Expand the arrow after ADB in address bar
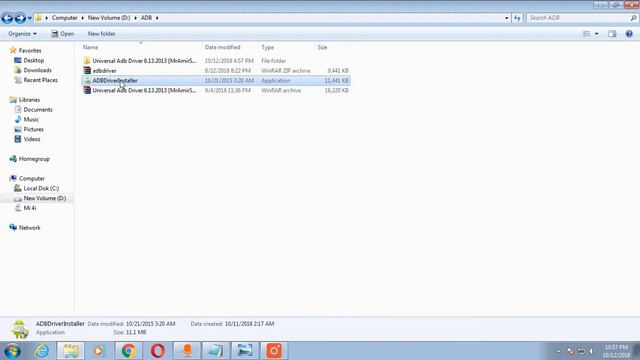Image resolution: width=640 pixels, height=360 pixels. point(157,18)
